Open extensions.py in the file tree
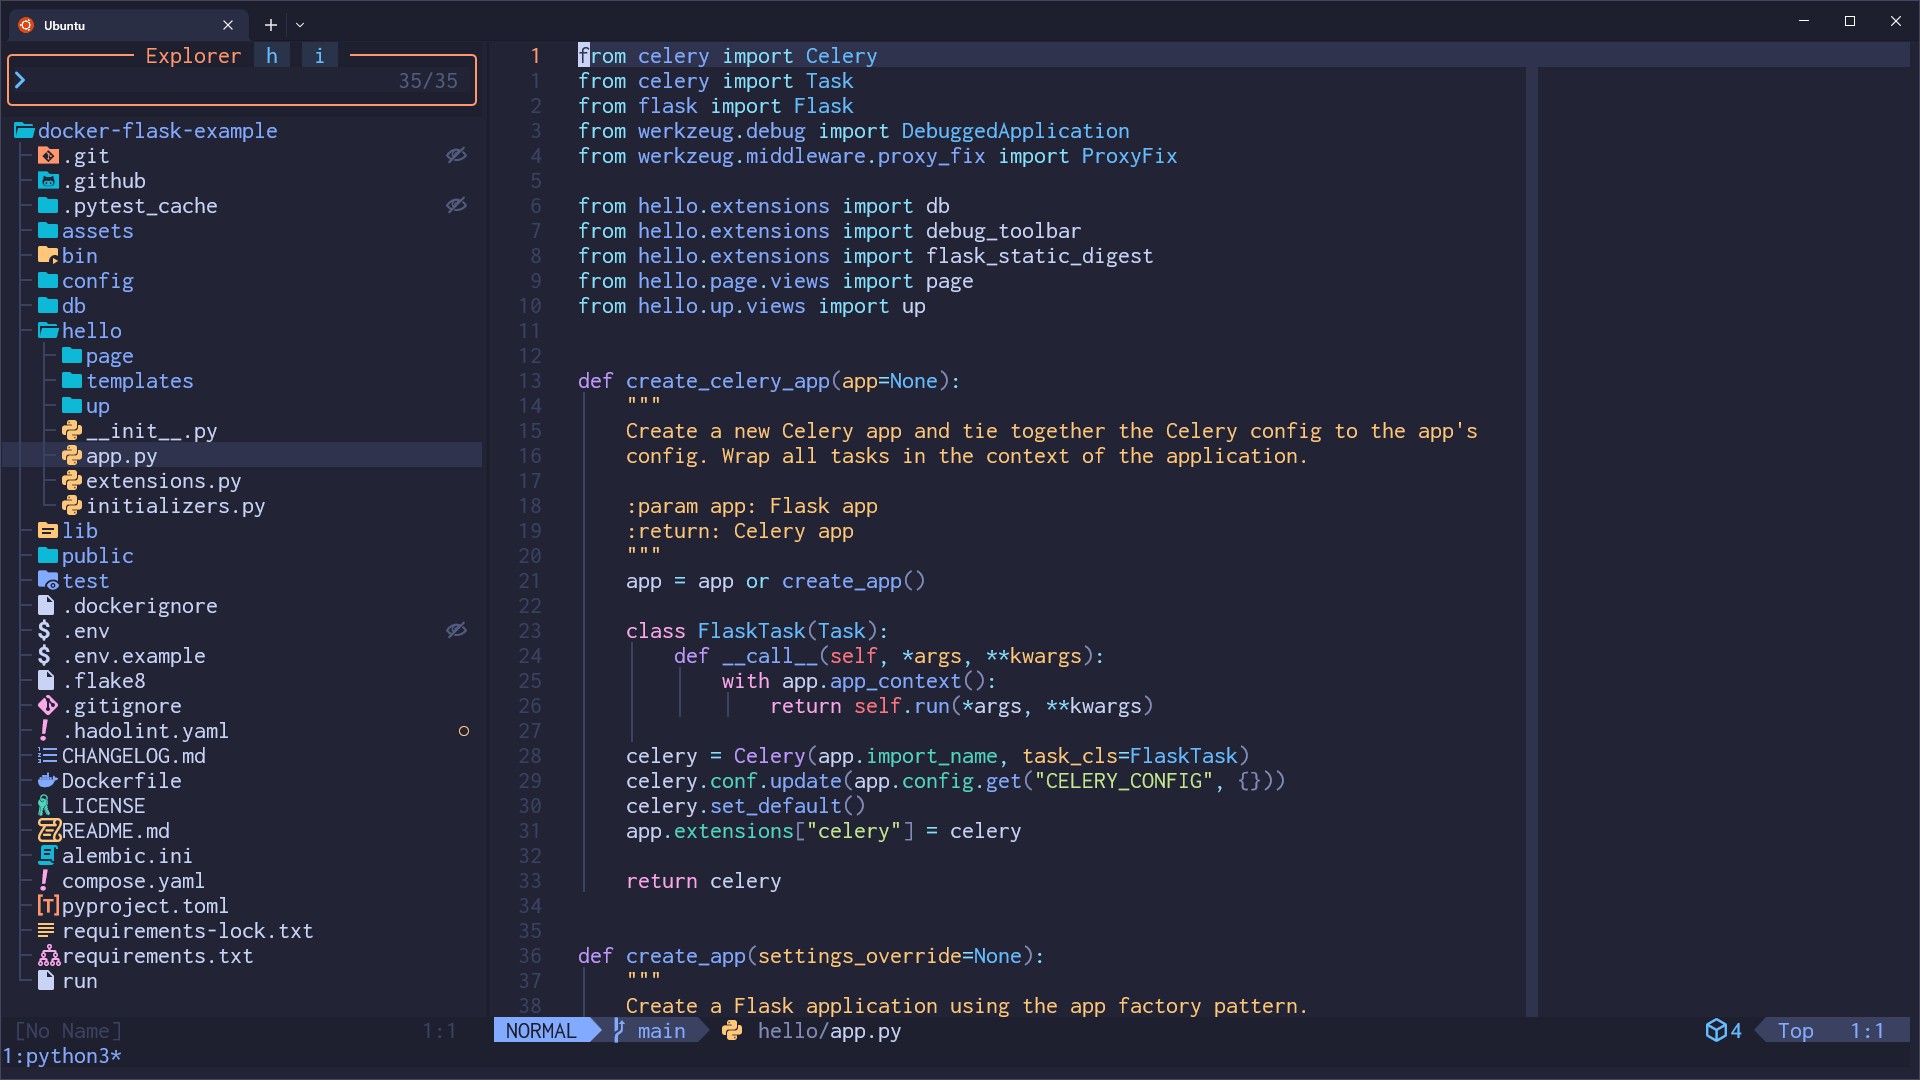Viewport: 1920px width, 1080px height. point(163,481)
